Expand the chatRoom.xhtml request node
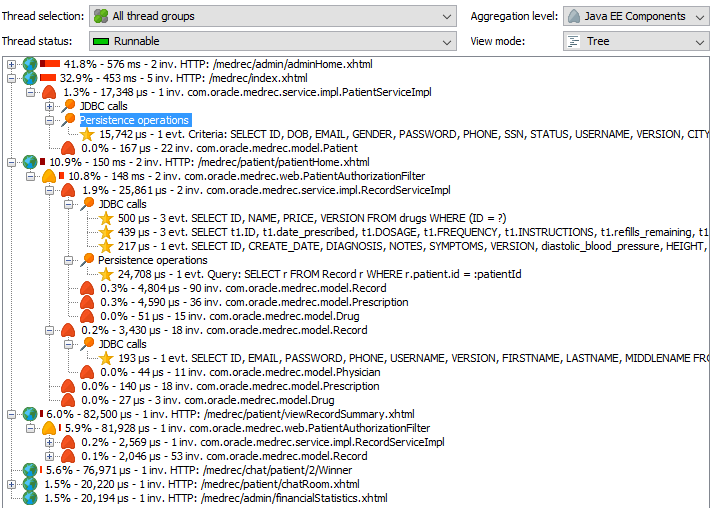712x508 pixels. [11, 484]
